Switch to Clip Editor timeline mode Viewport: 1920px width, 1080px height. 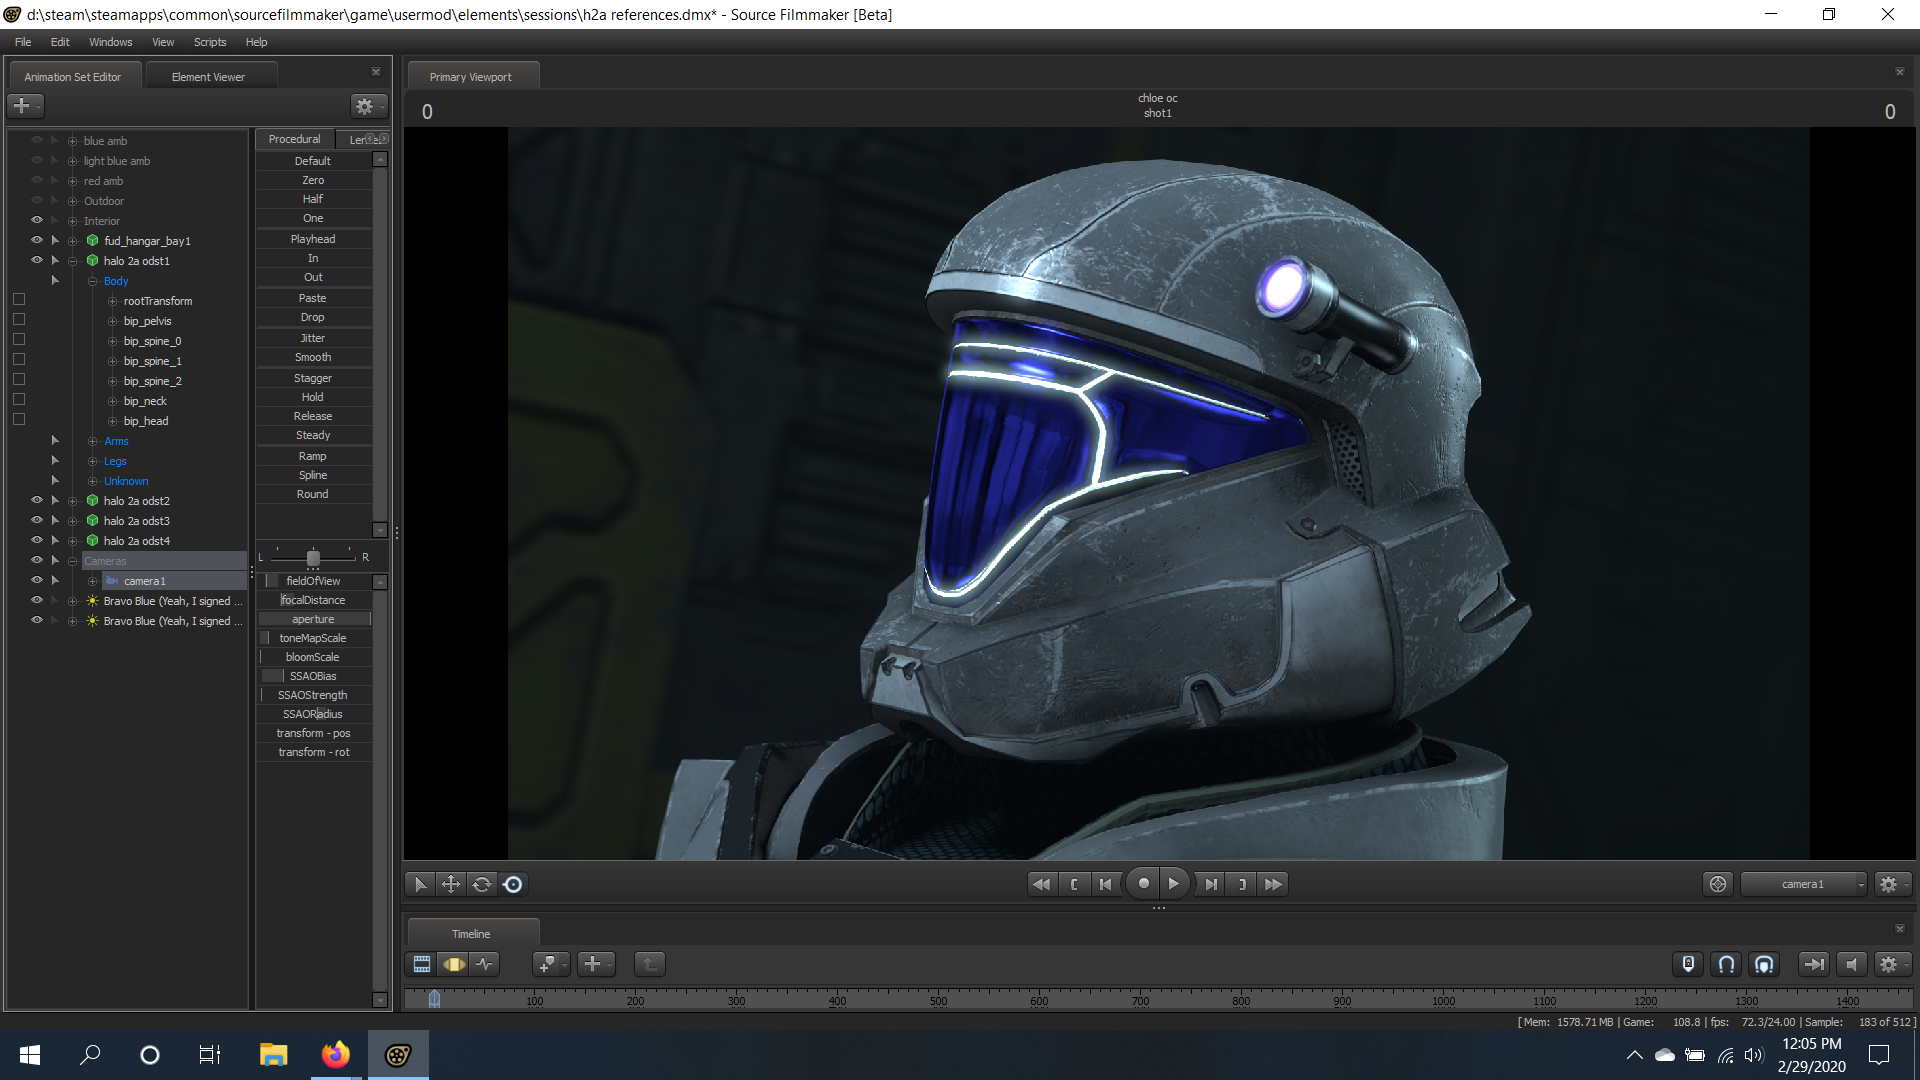click(422, 964)
